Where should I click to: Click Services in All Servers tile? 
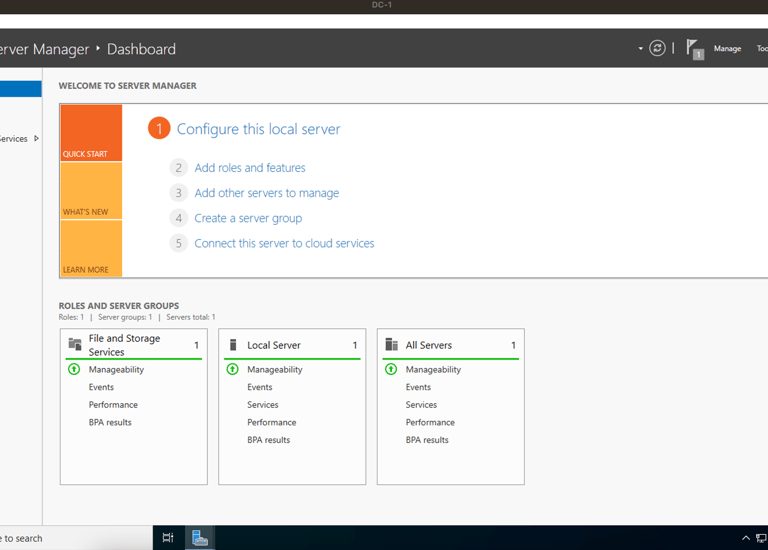(421, 405)
